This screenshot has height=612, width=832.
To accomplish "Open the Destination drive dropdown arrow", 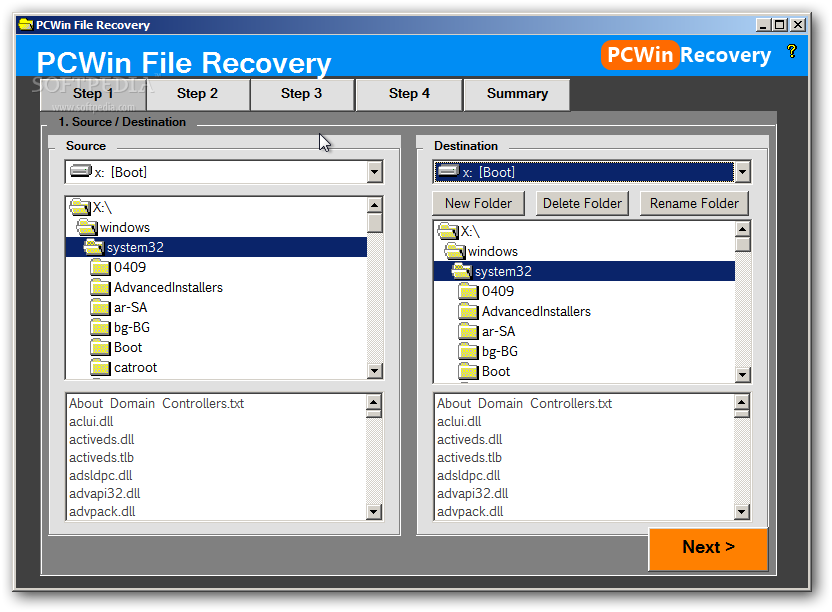I will (x=742, y=172).
